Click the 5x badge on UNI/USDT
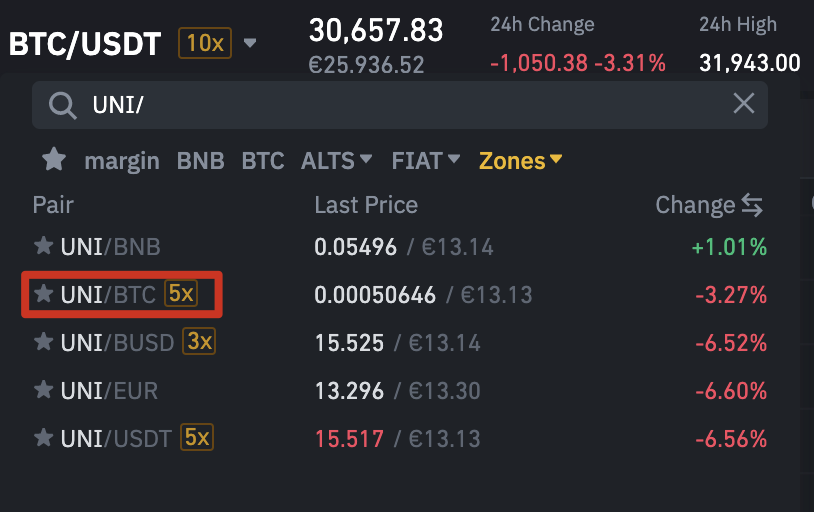This screenshot has width=814, height=512. point(197,437)
